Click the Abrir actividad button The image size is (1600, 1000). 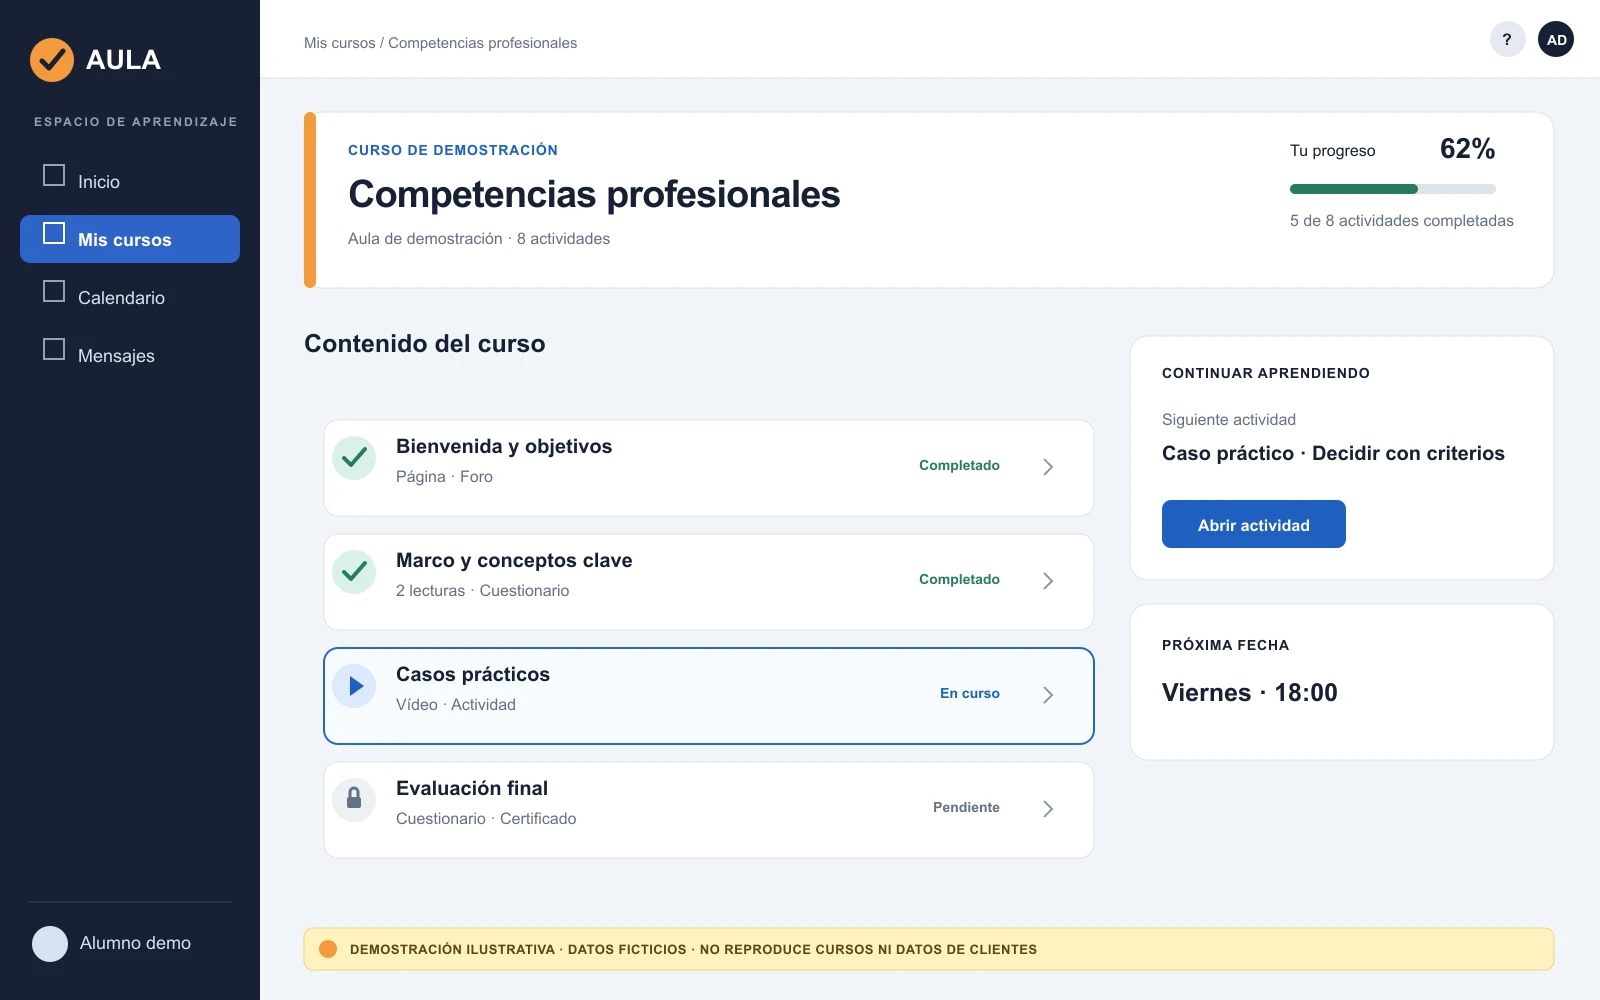pos(1254,524)
